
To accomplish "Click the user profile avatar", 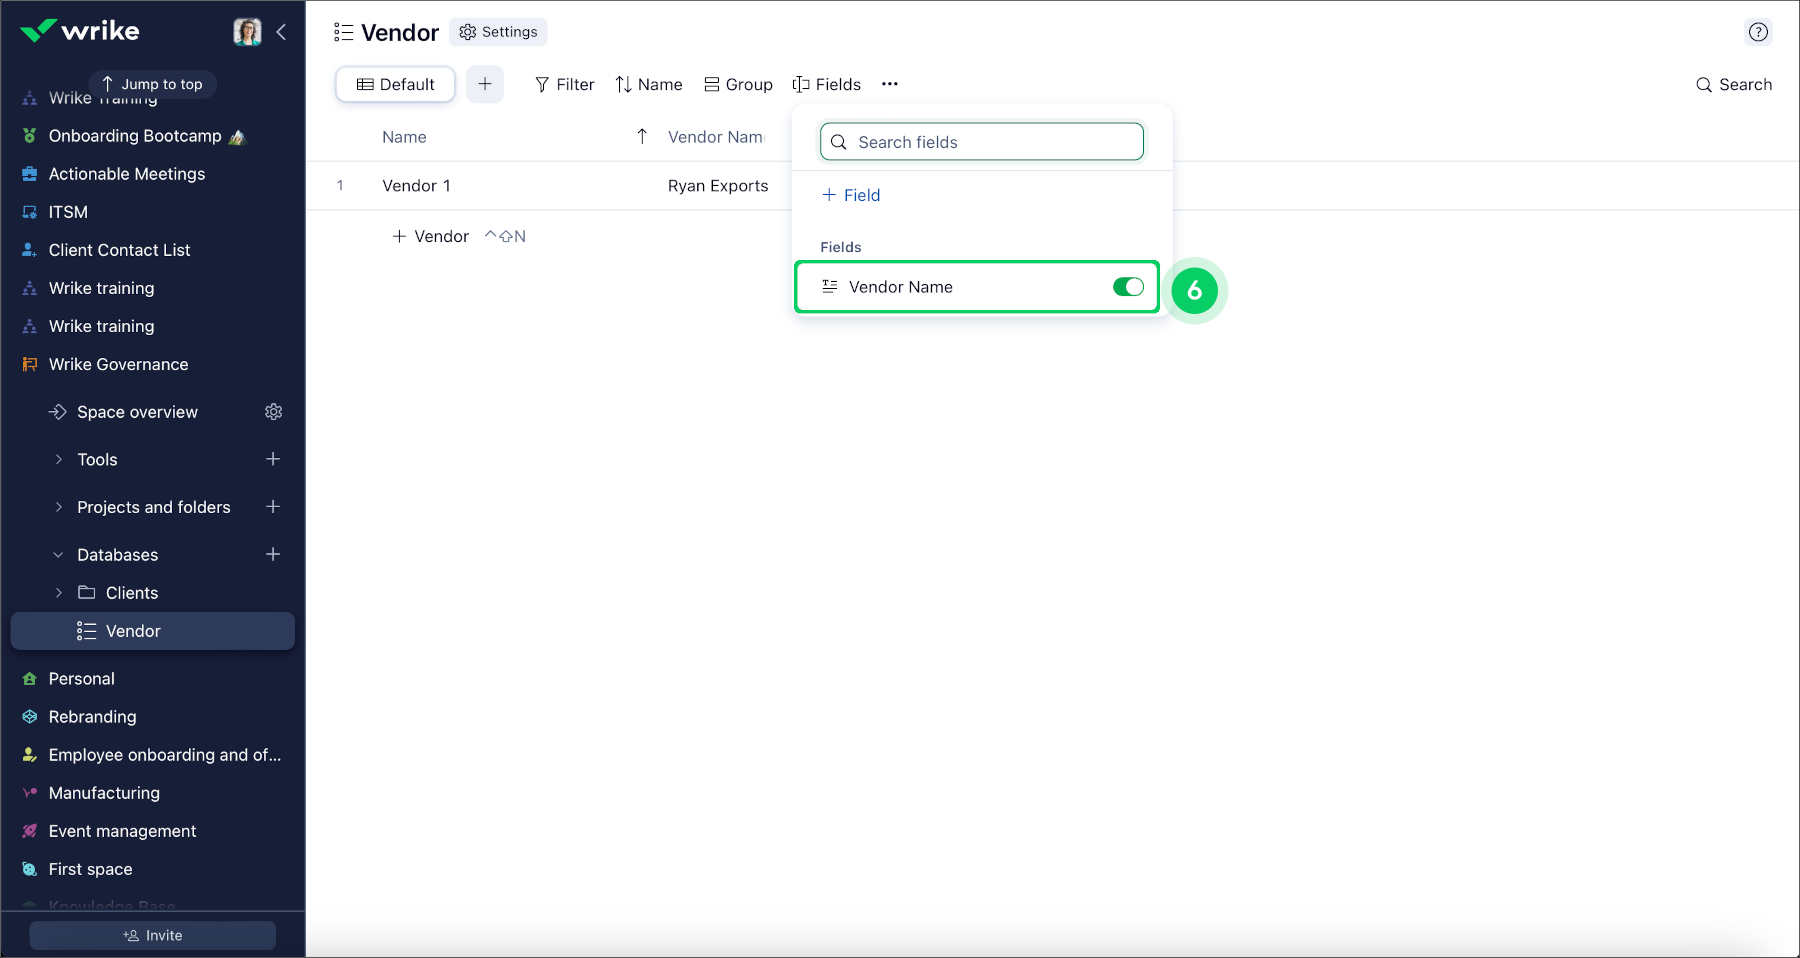I will coord(246,31).
